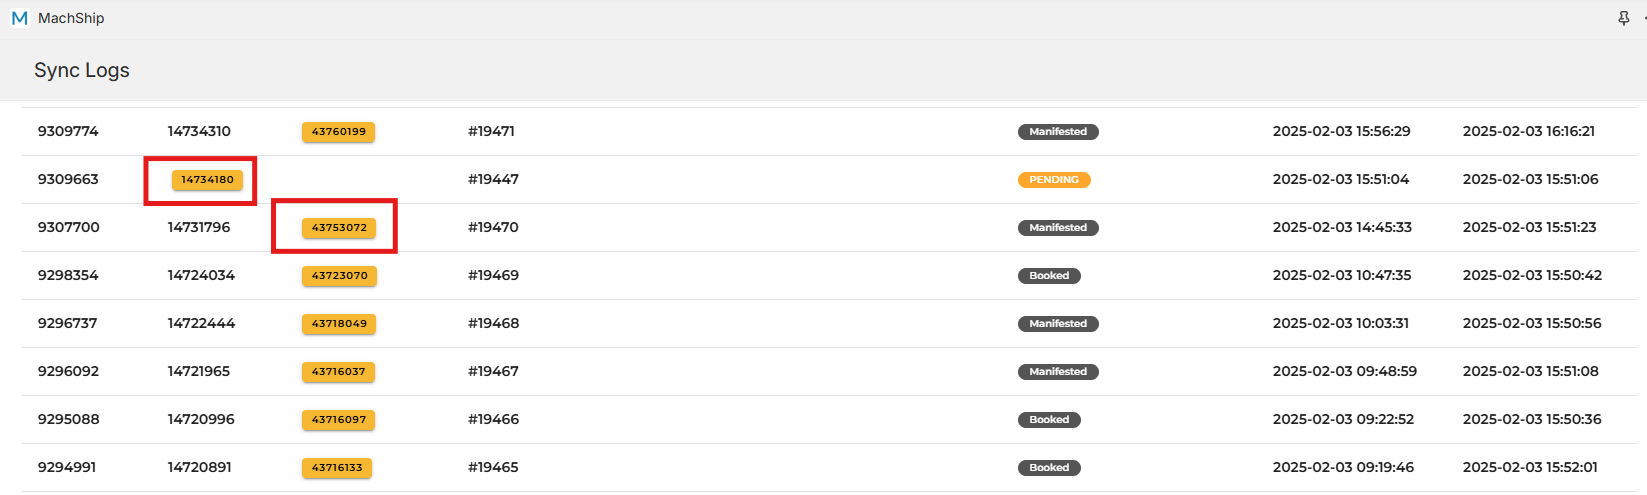This screenshot has height=495, width=1647.
Task: Open the yellow 43723070 badge
Action: (339, 276)
